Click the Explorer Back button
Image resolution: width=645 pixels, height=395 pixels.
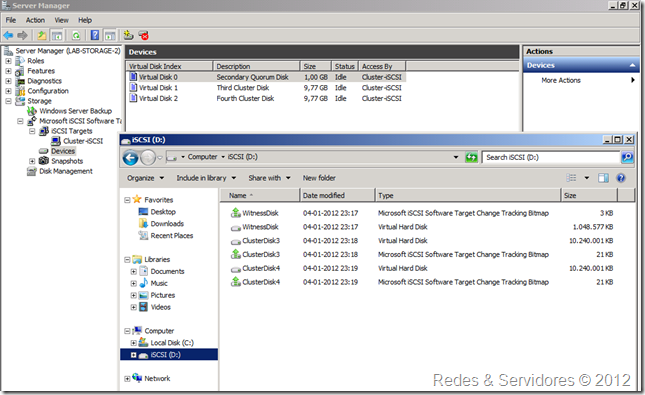click(x=130, y=157)
